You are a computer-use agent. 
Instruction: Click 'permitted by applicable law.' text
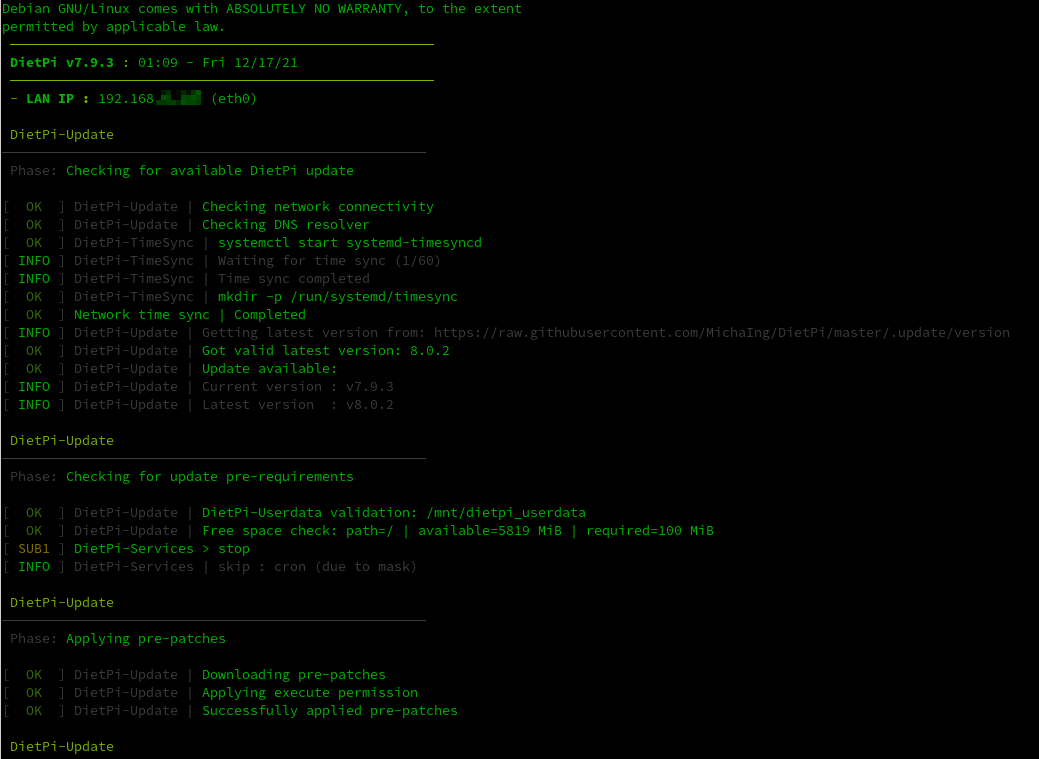[x=113, y=27]
